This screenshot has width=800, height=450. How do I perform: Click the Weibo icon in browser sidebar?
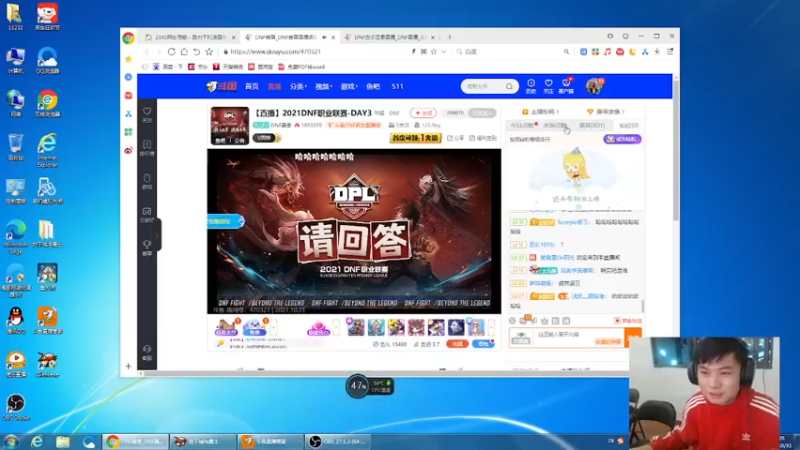pyautogui.click(x=128, y=151)
